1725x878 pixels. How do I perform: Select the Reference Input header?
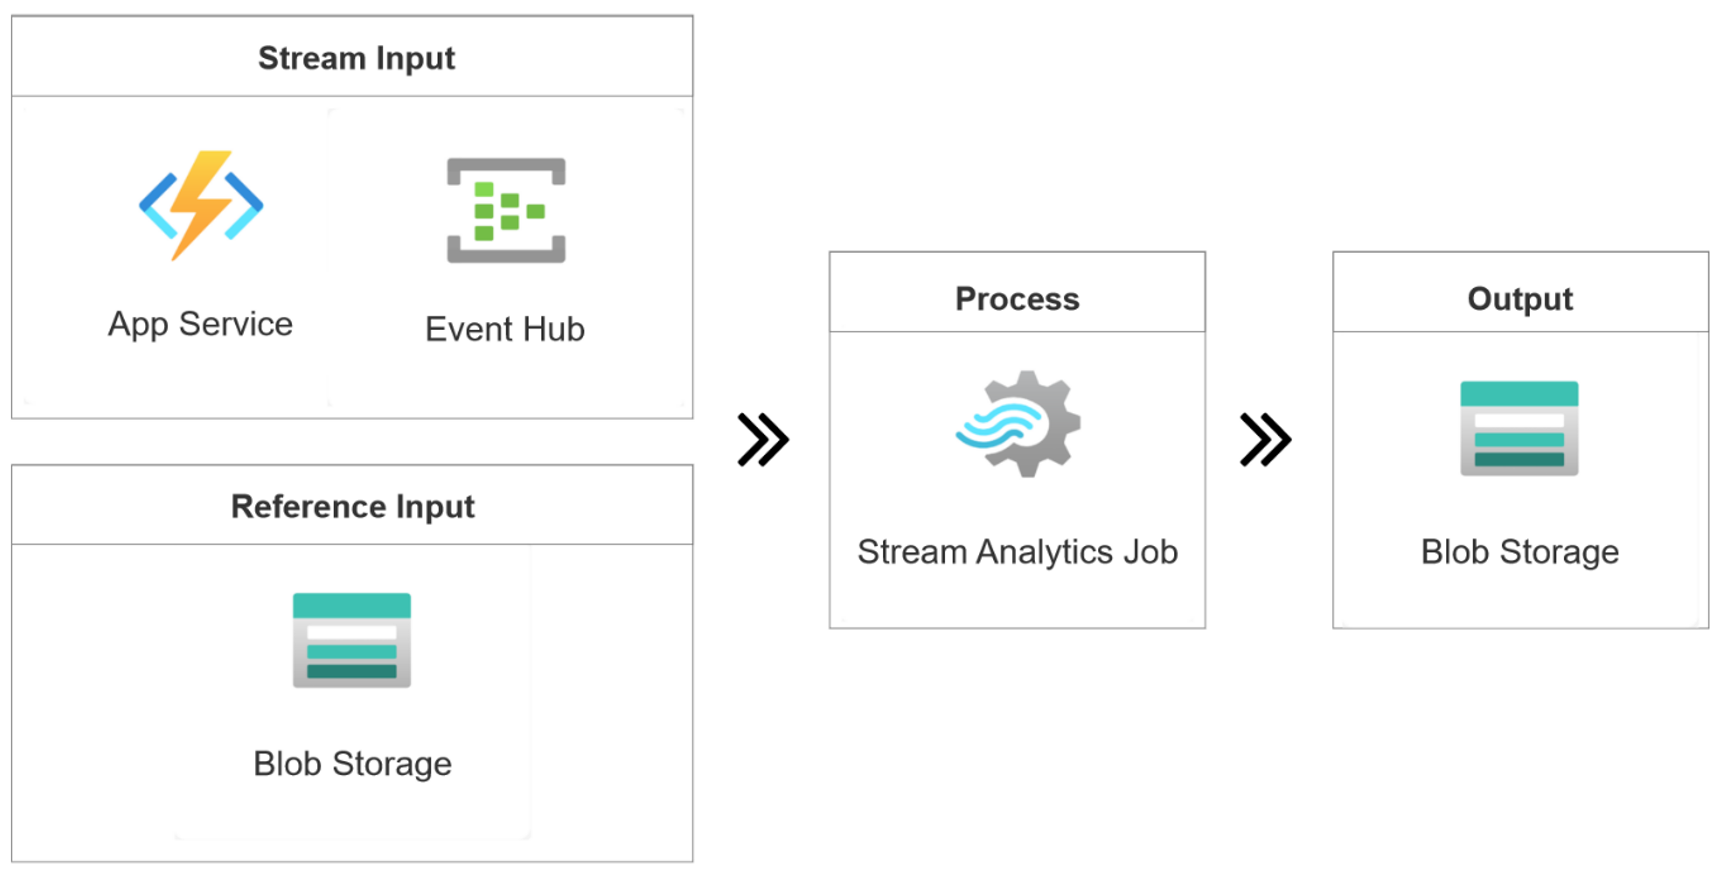[352, 506]
